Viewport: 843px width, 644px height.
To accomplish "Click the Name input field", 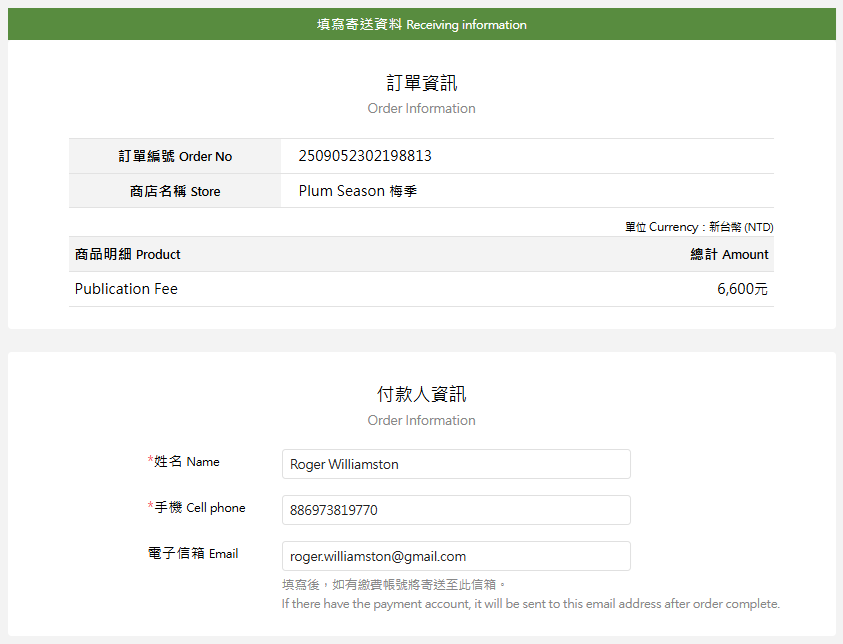I will pyautogui.click(x=455, y=464).
